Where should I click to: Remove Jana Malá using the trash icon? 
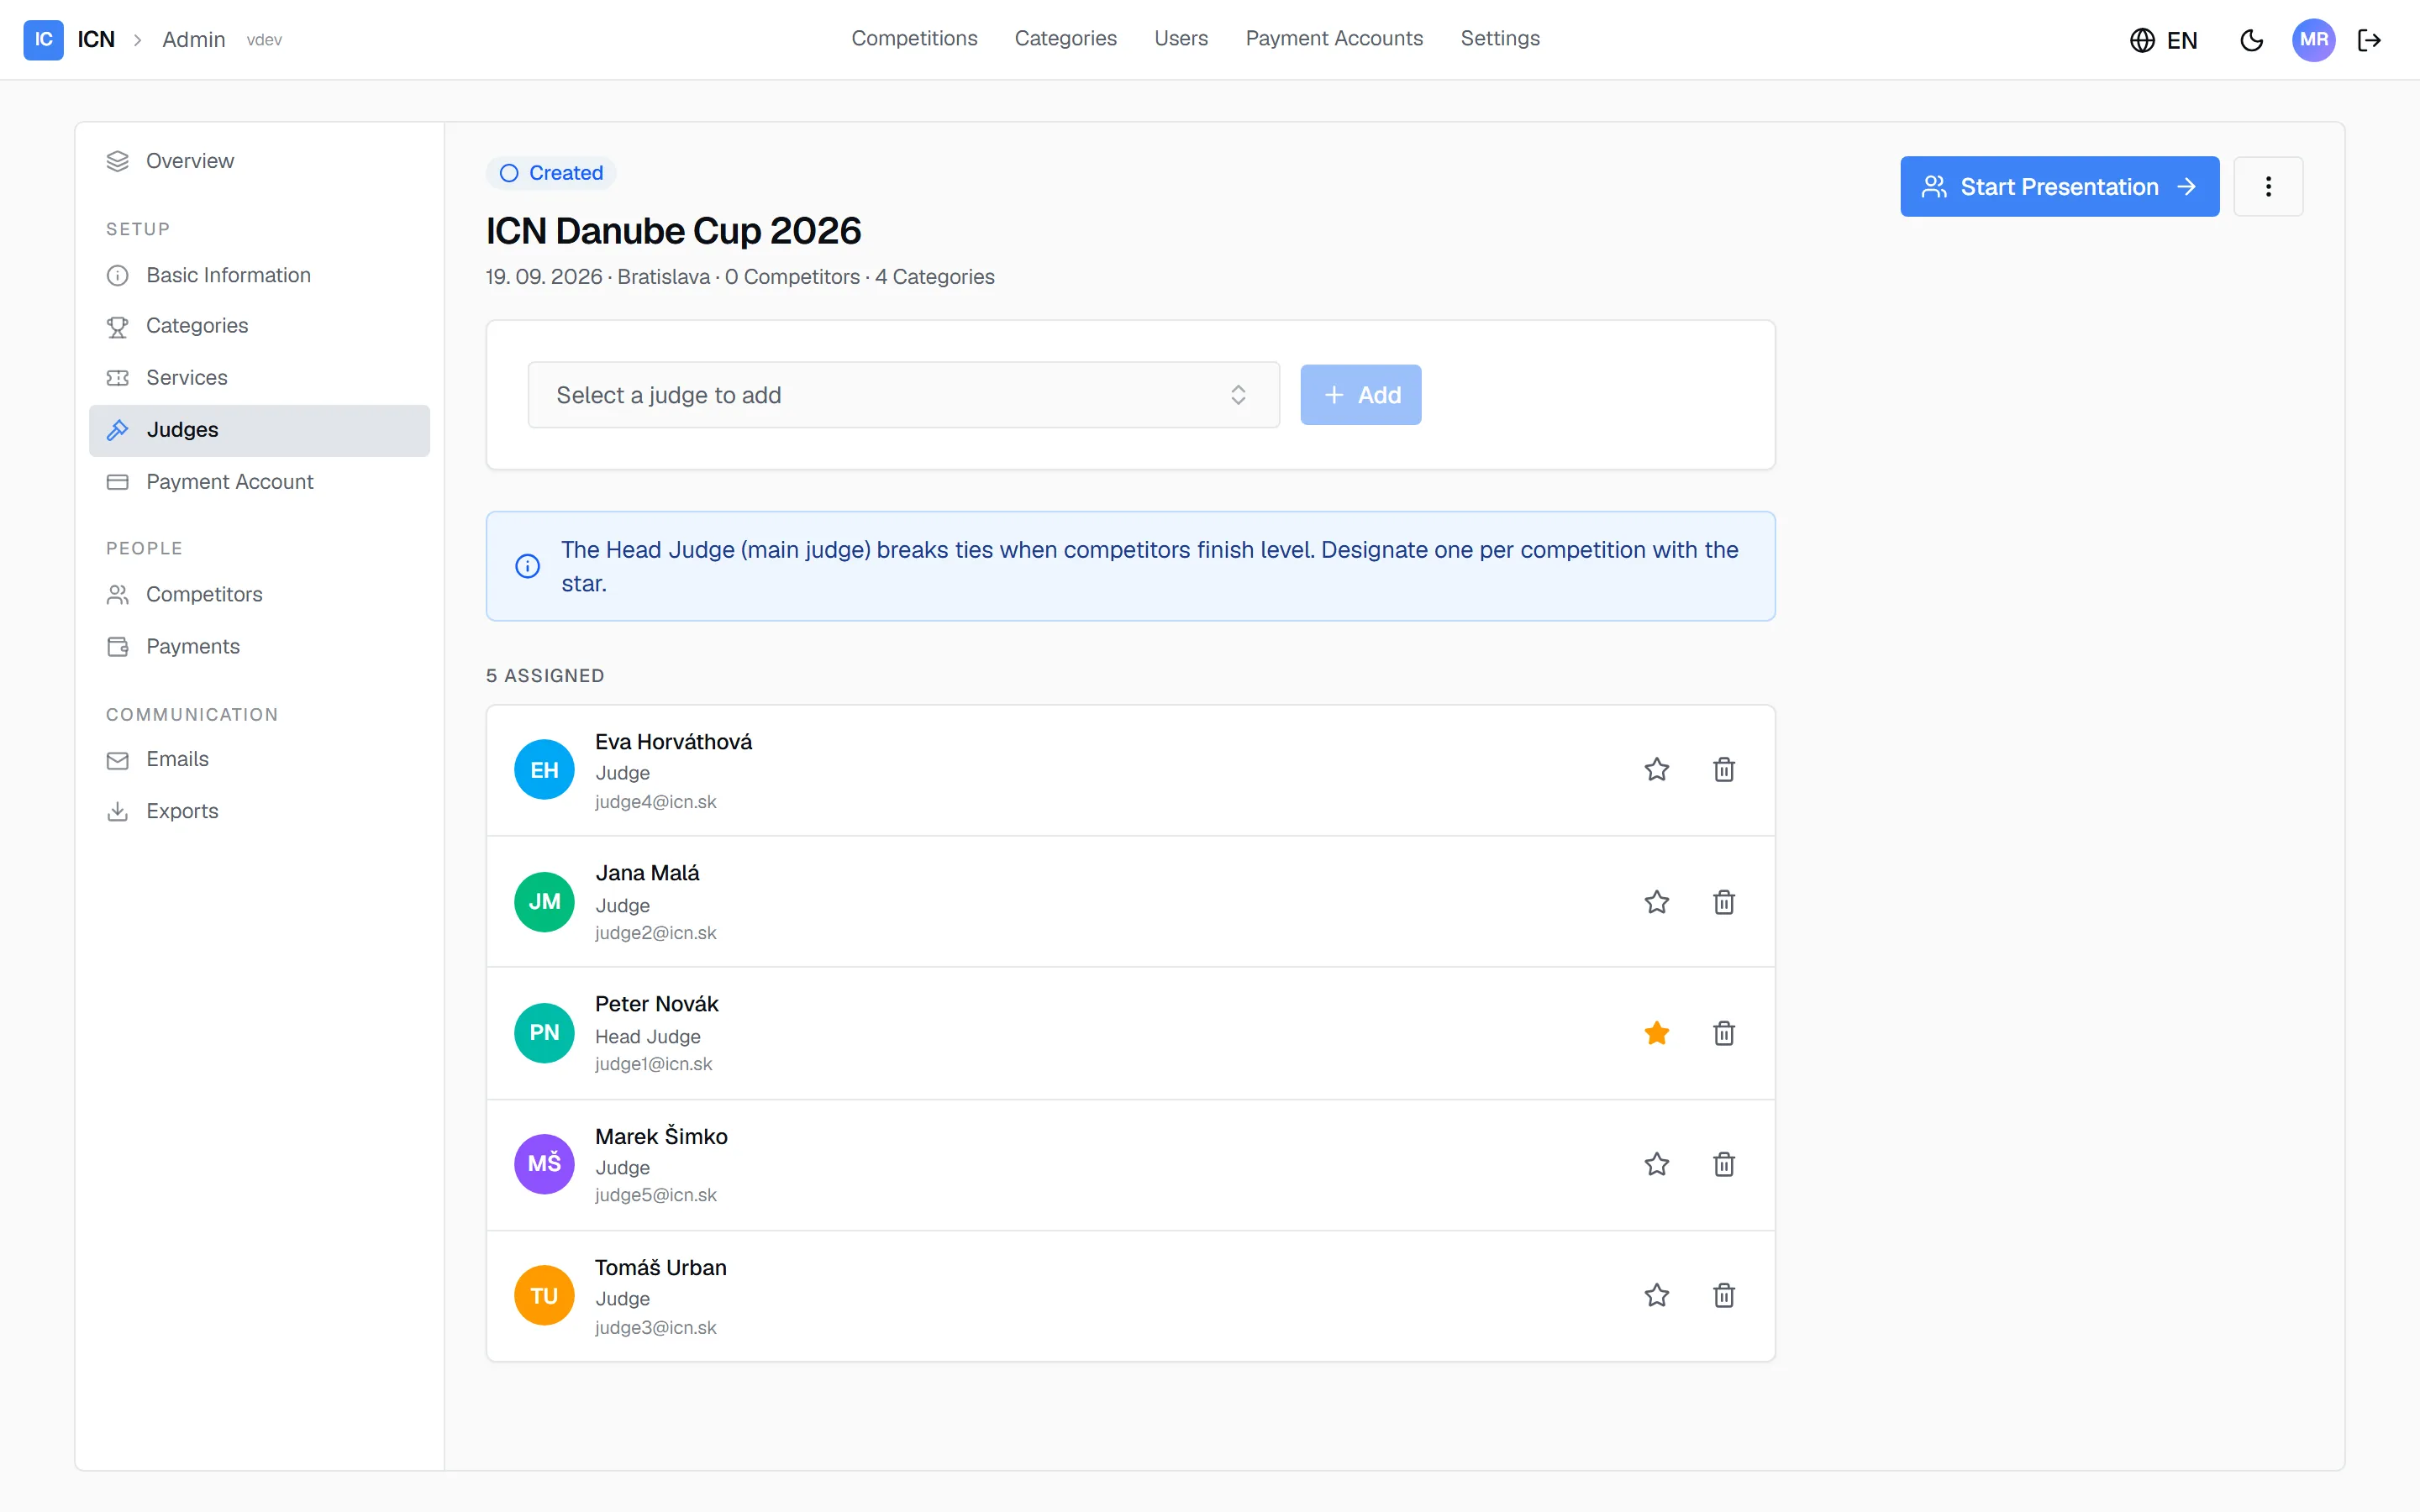[1723, 902]
